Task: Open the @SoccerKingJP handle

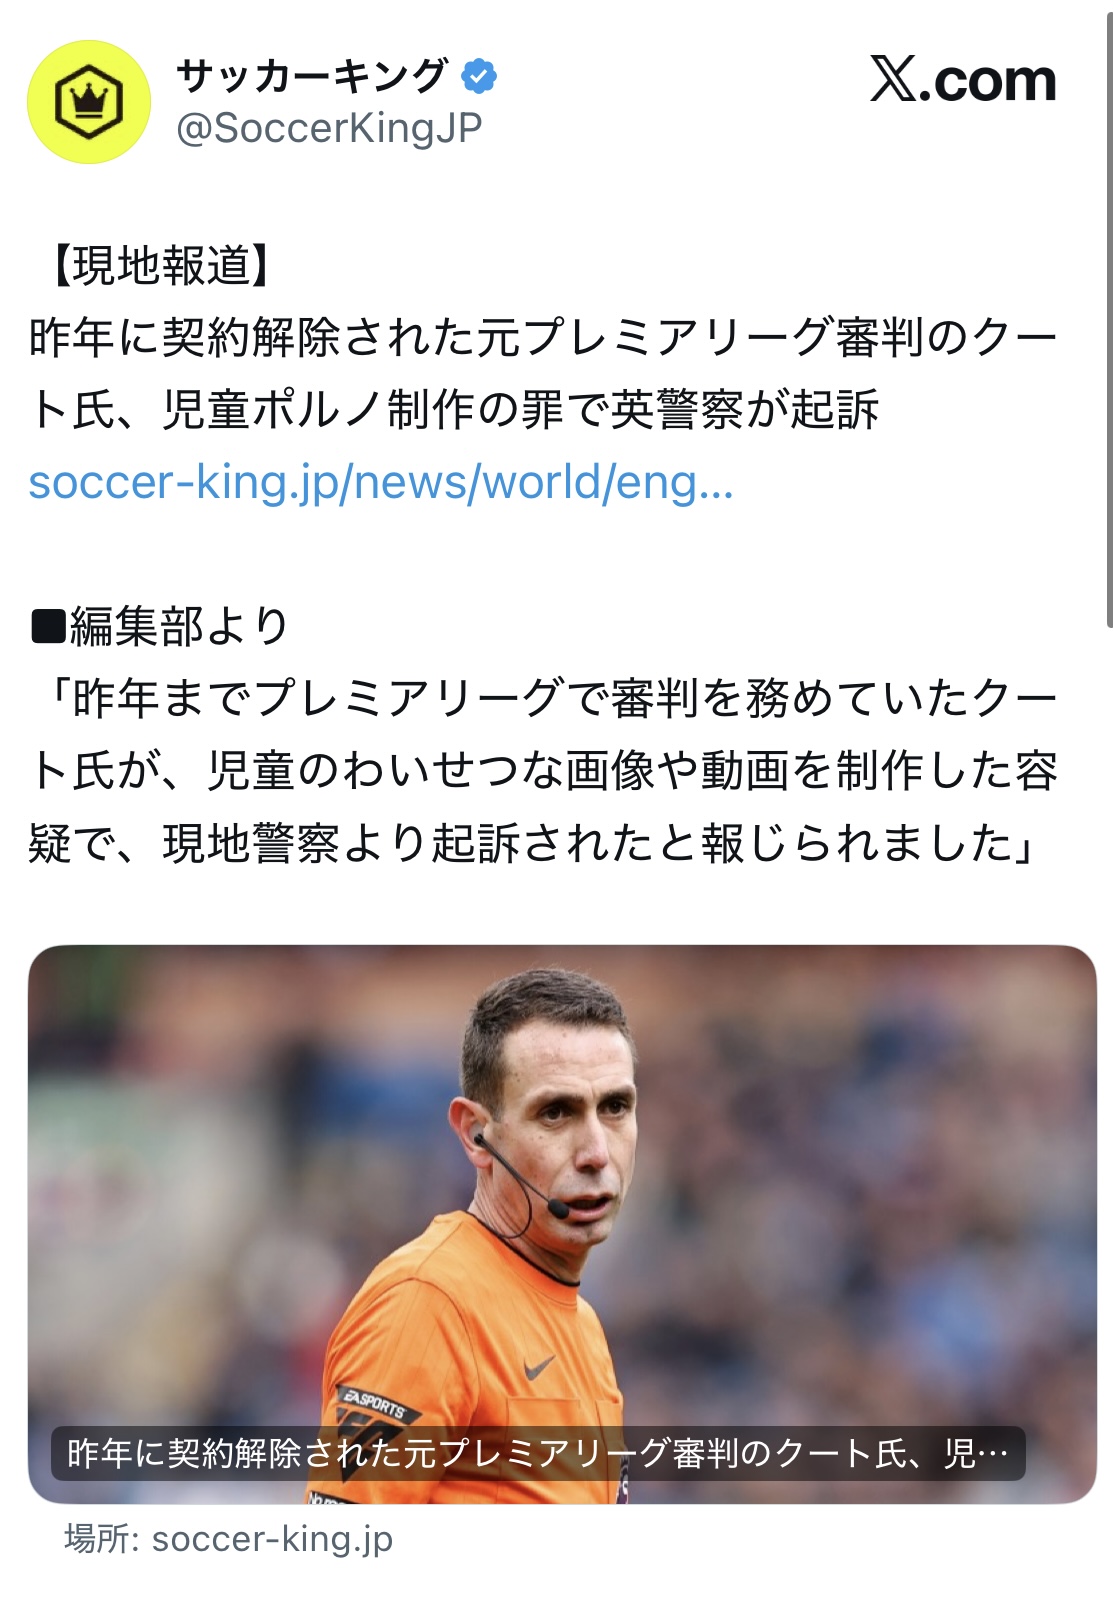Action: (329, 128)
